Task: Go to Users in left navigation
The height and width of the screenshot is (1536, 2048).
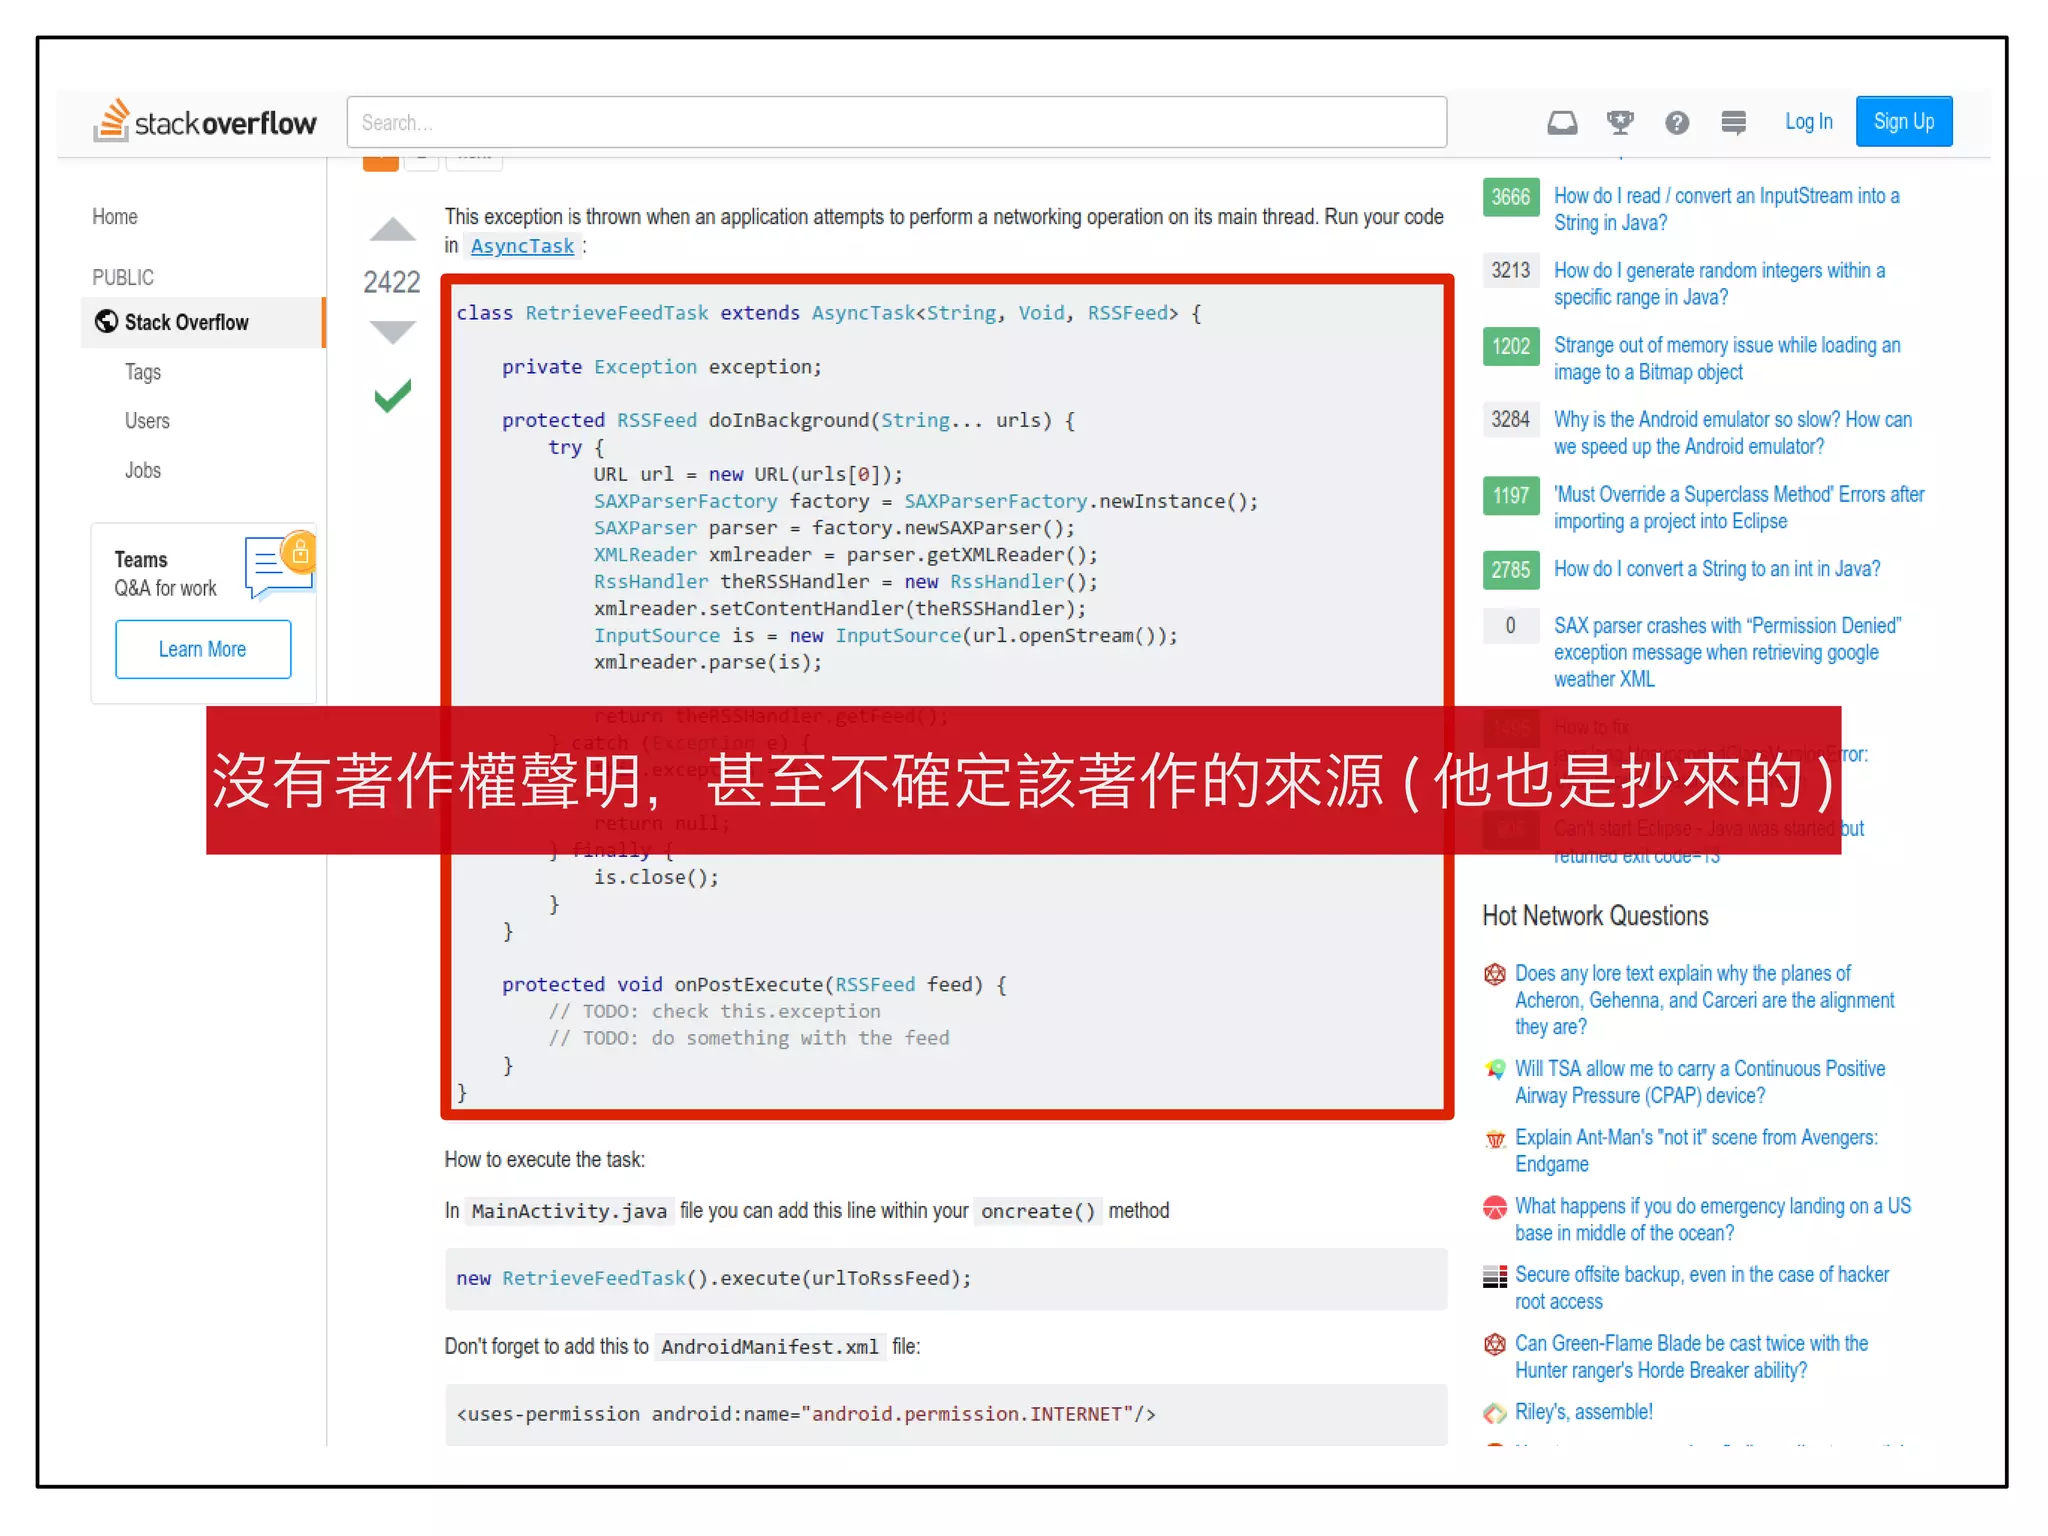Action: tap(147, 421)
